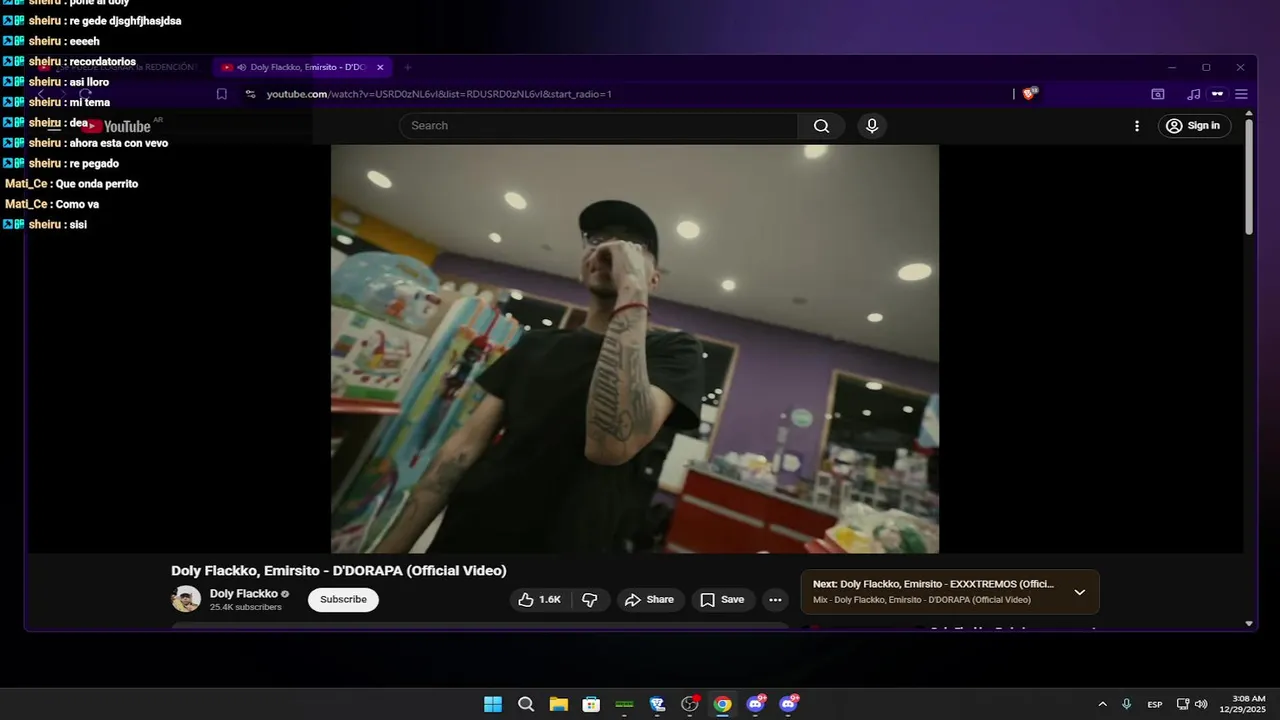
Task: Like the video with 1.6K thumbs up
Action: 539,600
